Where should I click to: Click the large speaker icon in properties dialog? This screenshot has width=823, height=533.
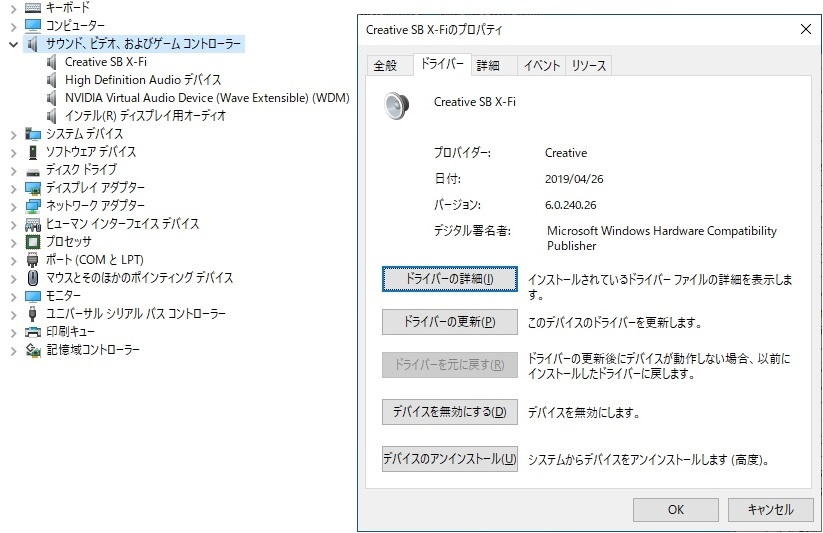pos(396,106)
